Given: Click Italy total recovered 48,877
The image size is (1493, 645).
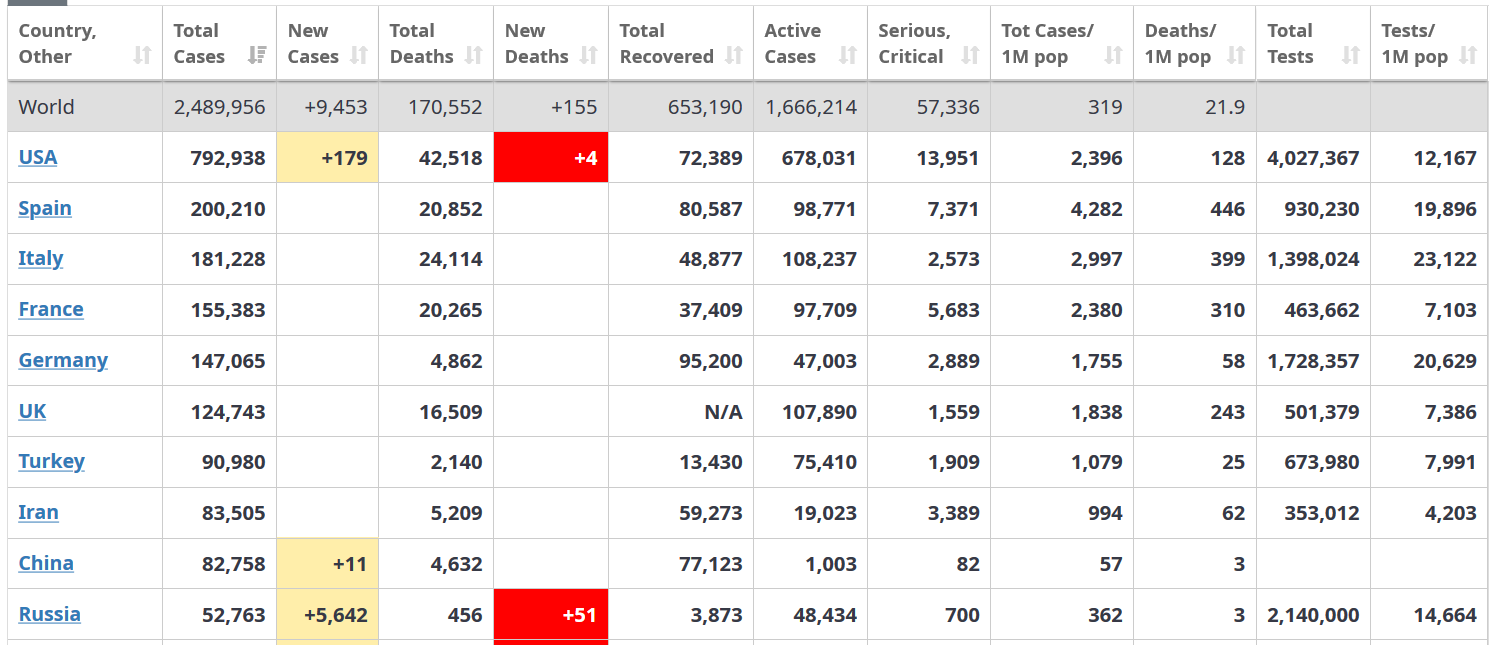Looking at the screenshot, I should pyautogui.click(x=711, y=259).
